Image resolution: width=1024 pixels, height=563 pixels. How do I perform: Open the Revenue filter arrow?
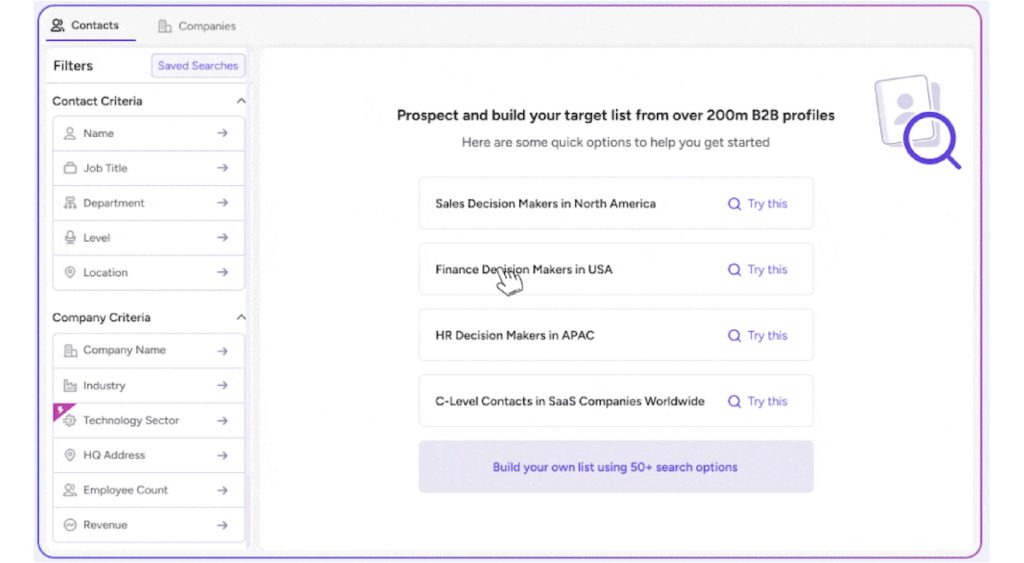tap(223, 525)
